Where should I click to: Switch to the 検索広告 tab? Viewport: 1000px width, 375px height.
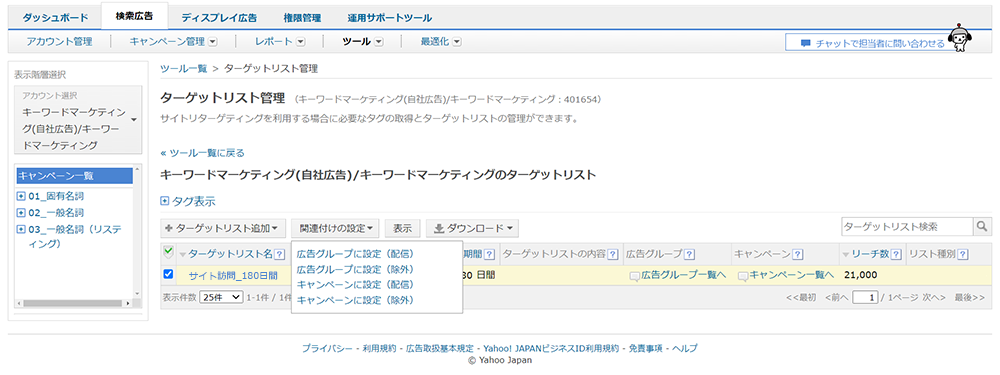(134, 17)
